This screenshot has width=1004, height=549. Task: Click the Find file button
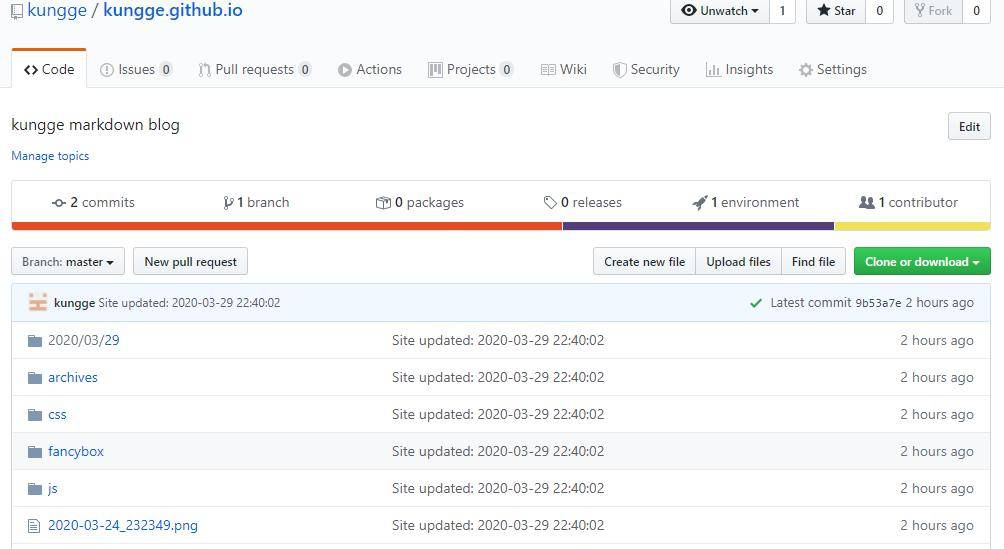pos(813,261)
